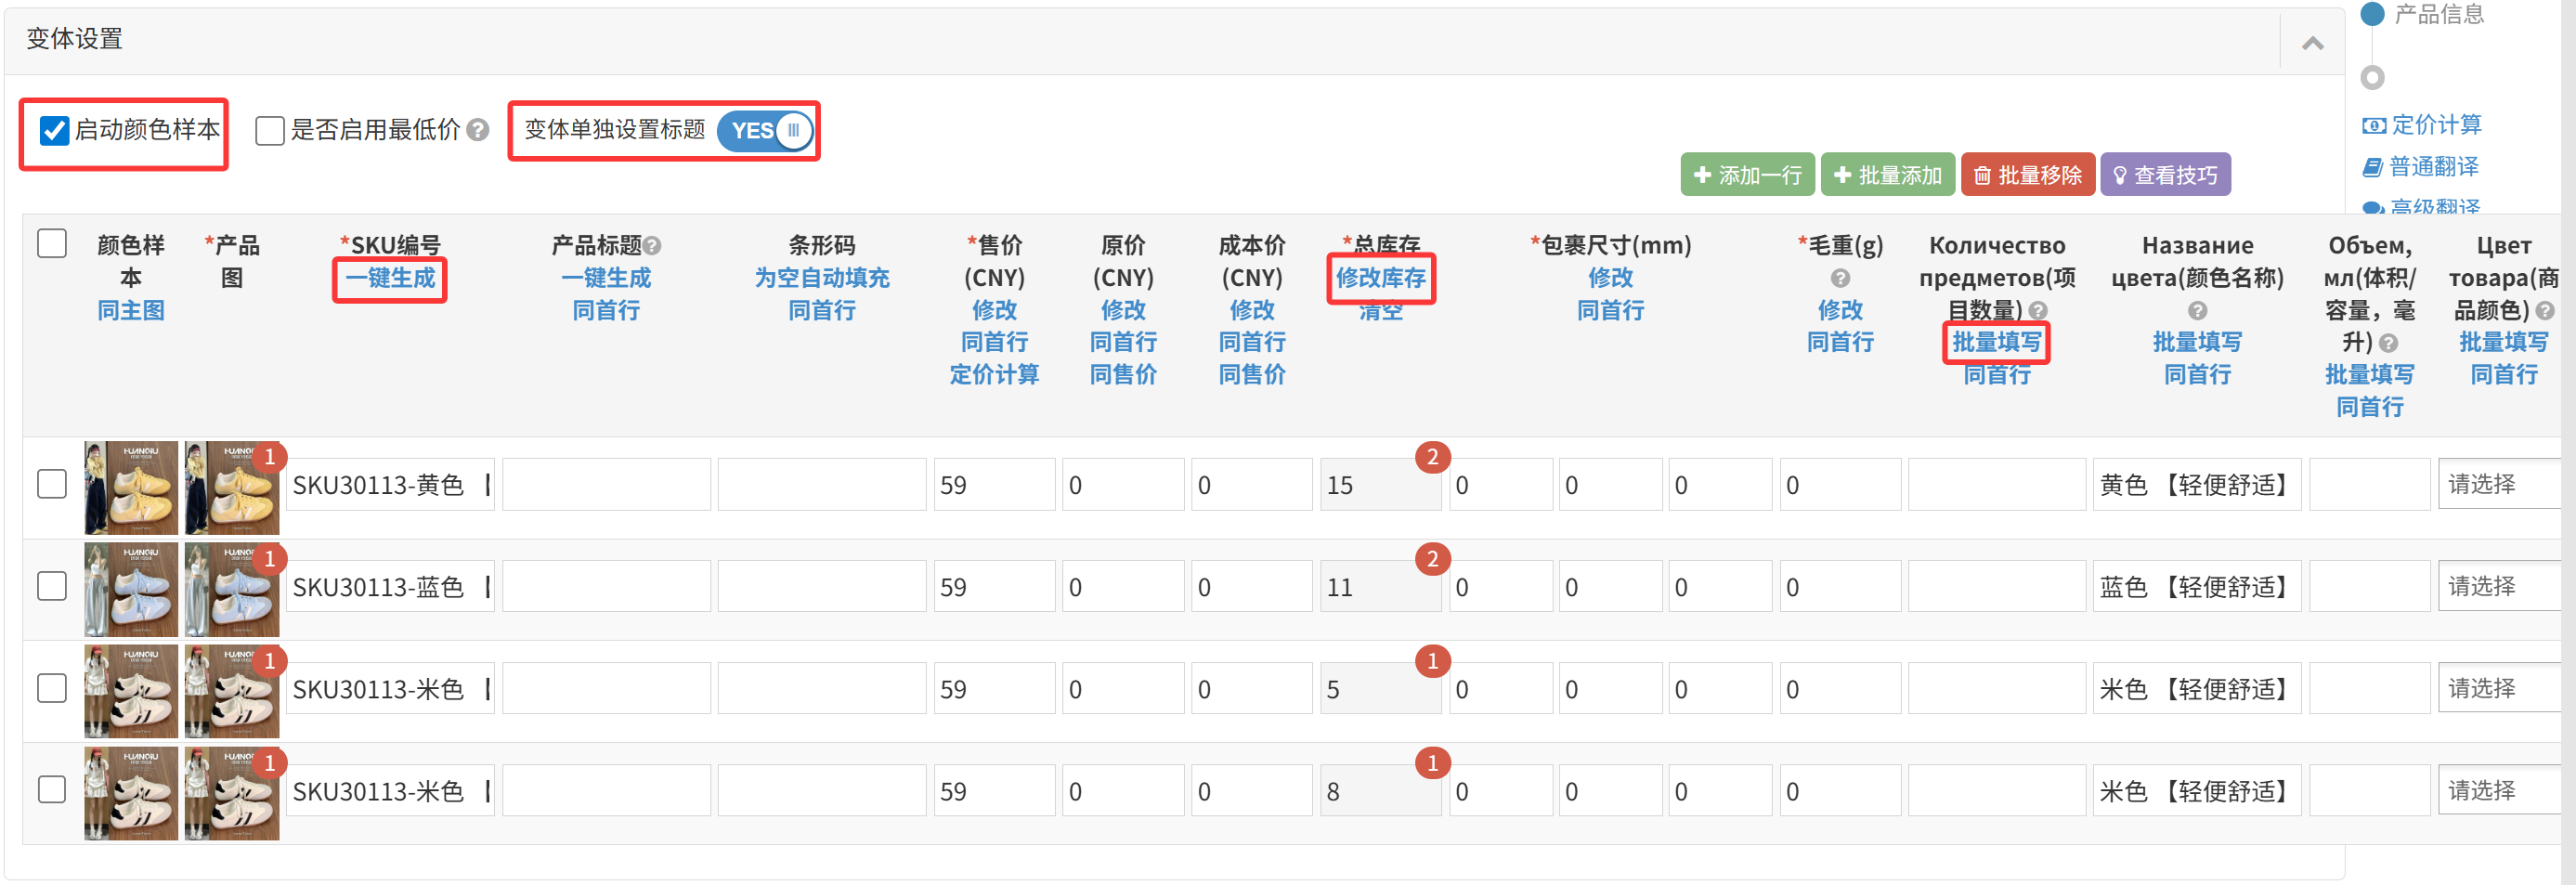This screenshot has width=2576, height=885.
Task: Go to 产品信息 section in side navigation
Action: (x=2438, y=14)
